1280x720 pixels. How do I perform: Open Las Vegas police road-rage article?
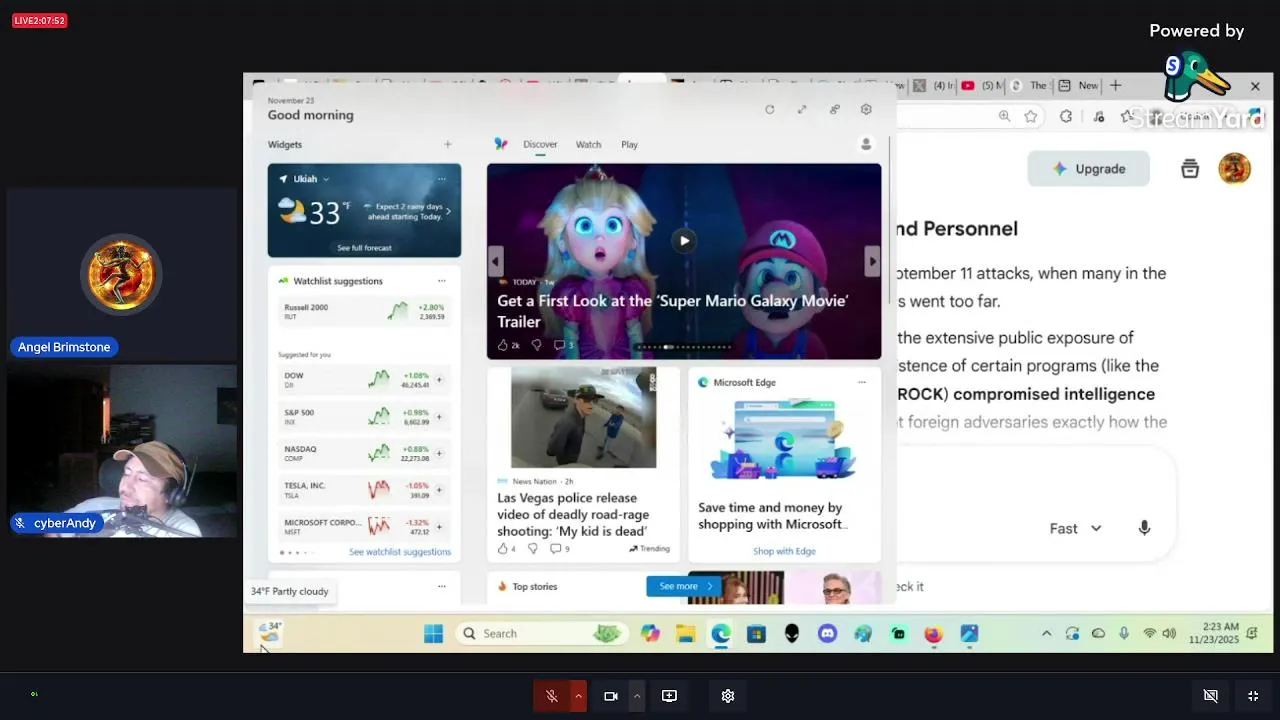[572, 514]
